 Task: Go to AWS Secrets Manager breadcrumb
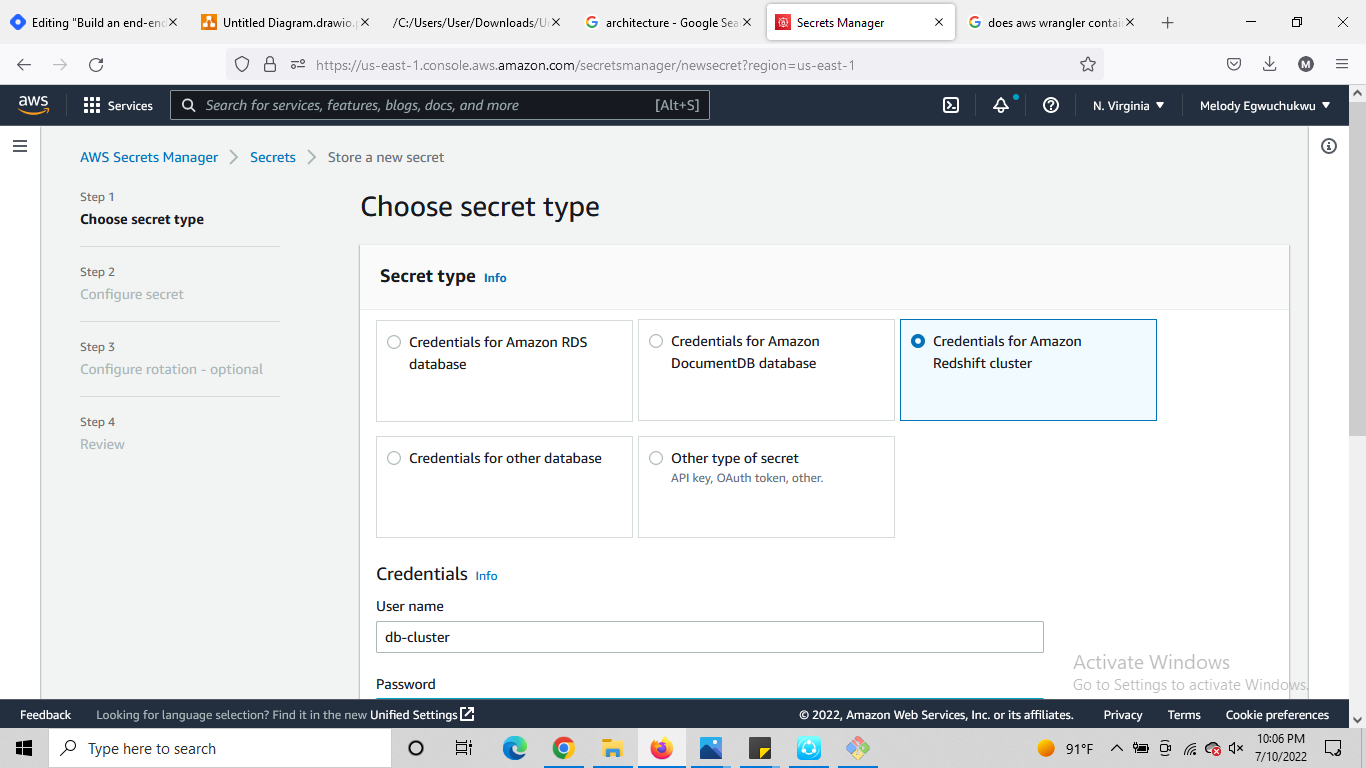(149, 157)
